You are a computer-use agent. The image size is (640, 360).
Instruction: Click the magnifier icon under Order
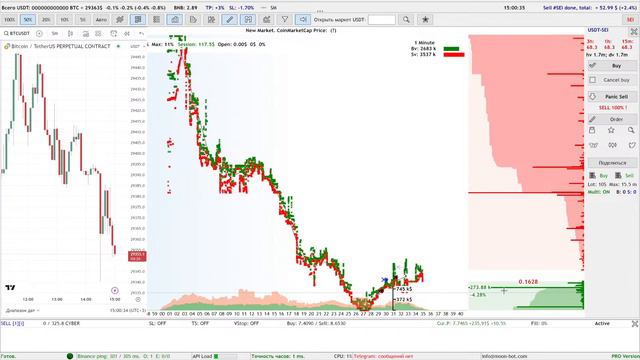[x=631, y=130]
